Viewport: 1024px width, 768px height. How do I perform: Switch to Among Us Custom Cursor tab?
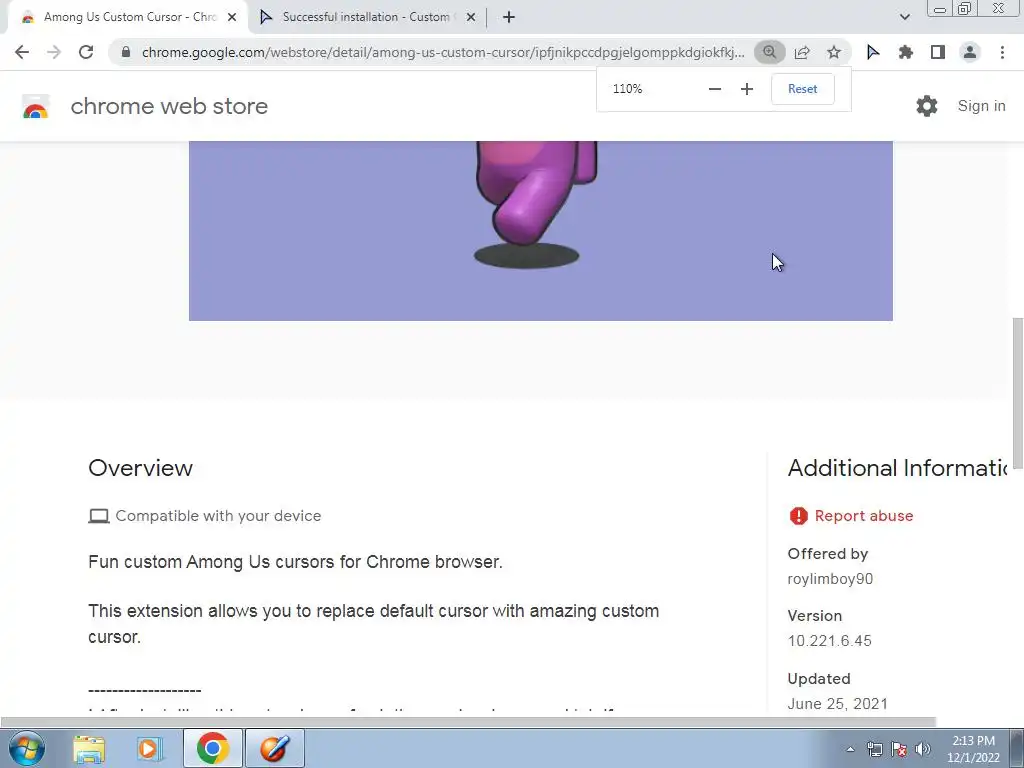127,17
